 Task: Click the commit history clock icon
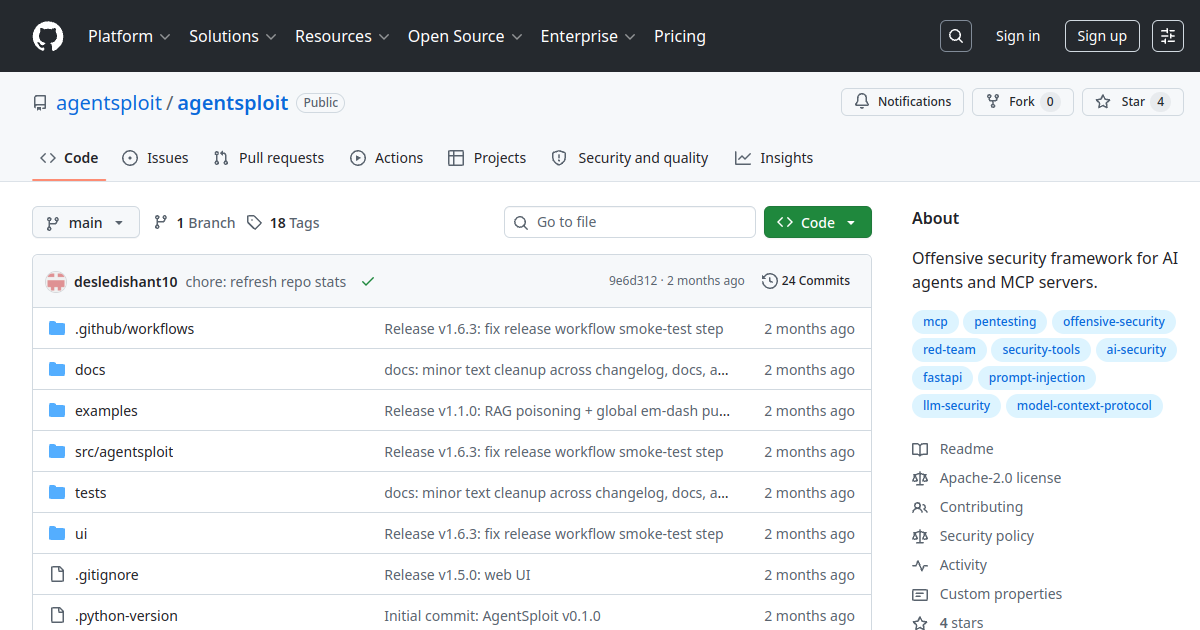tap(769, 281)
